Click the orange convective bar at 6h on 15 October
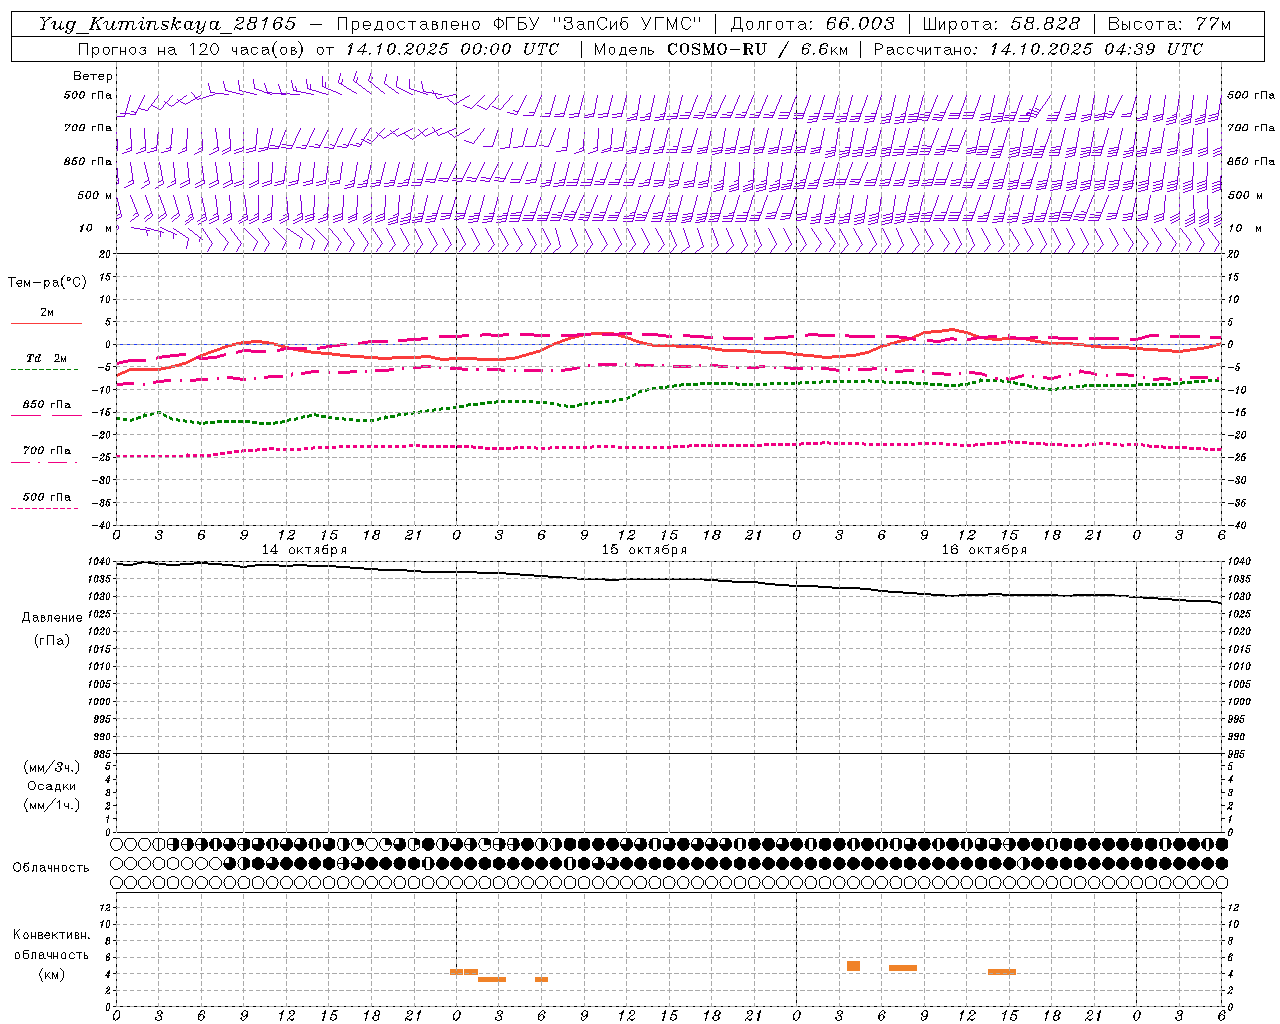Image resolution: width=1280 pixels, height=1024 pixels. coord(541,979)
